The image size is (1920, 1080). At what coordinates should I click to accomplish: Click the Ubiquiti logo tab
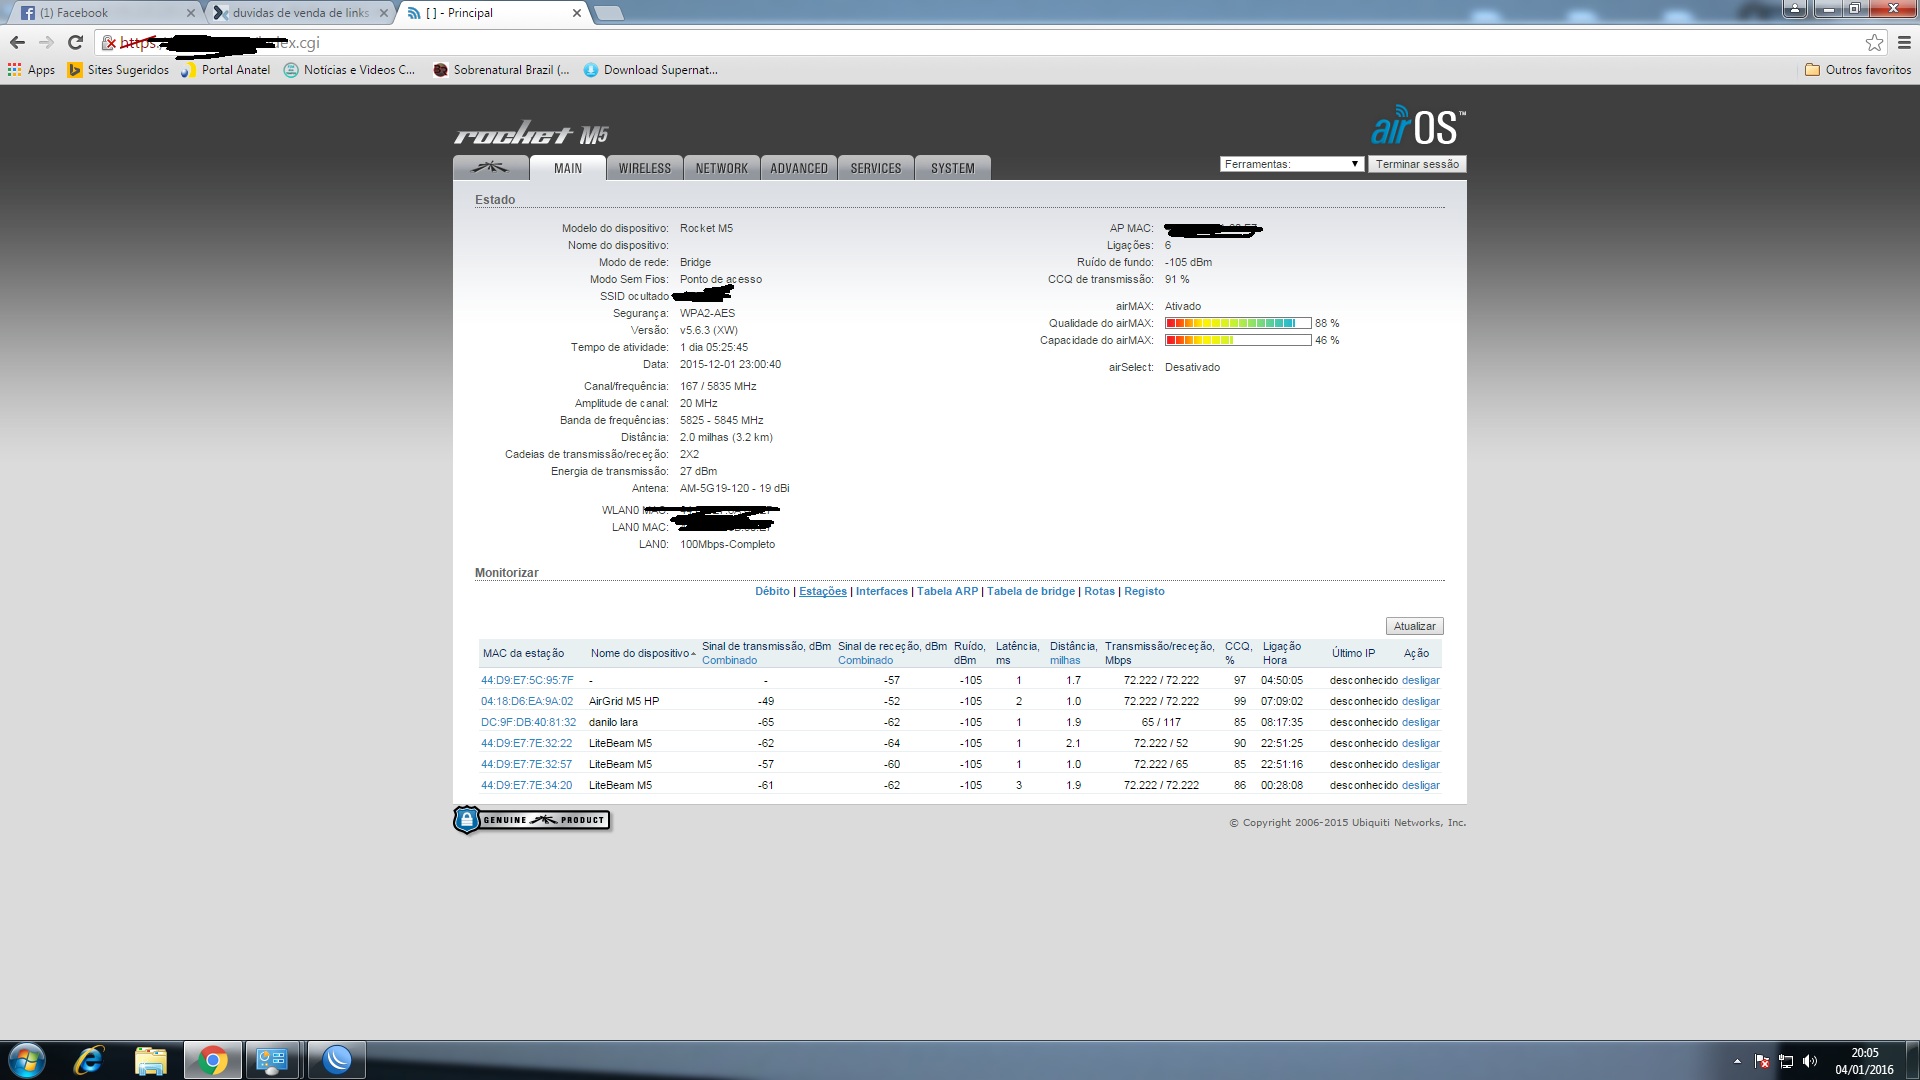pyautogui.click(x=490, y=168)
